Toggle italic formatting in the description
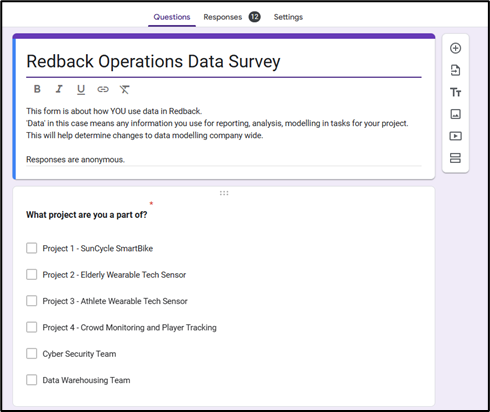 tap(59, 89)
